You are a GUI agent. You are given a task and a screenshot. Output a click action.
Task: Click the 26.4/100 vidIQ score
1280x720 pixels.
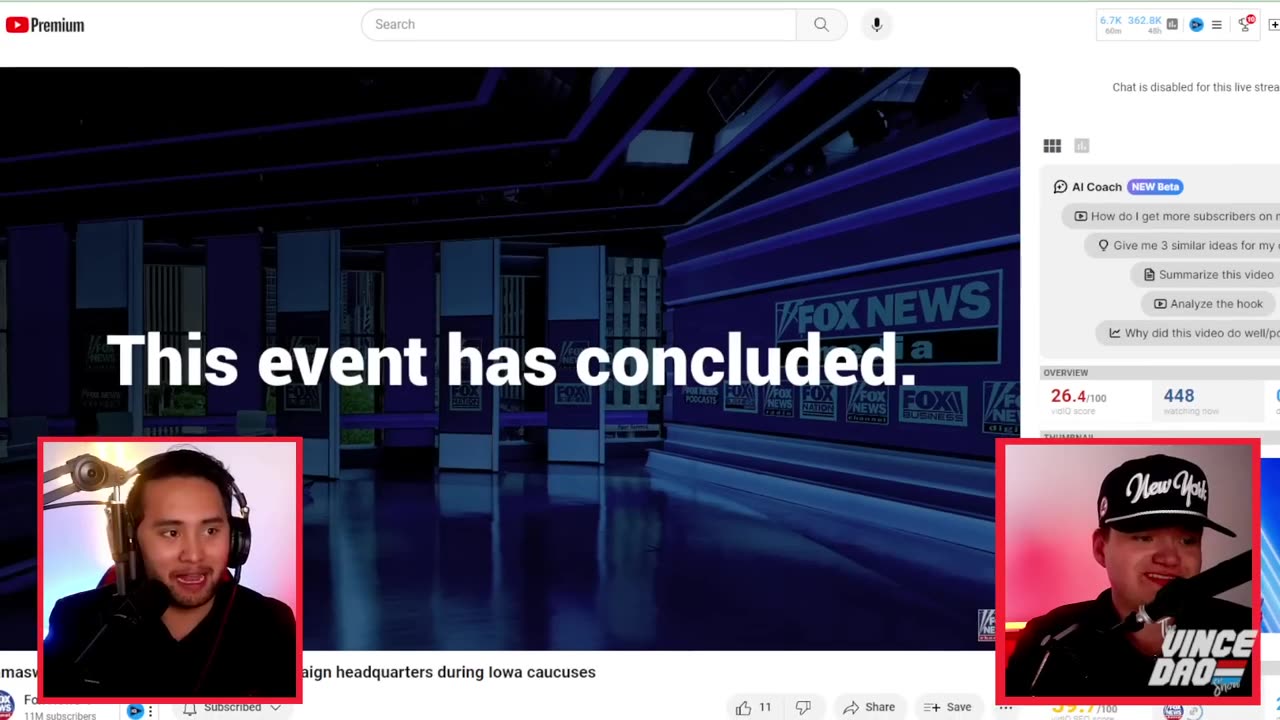pos(1078,396)
